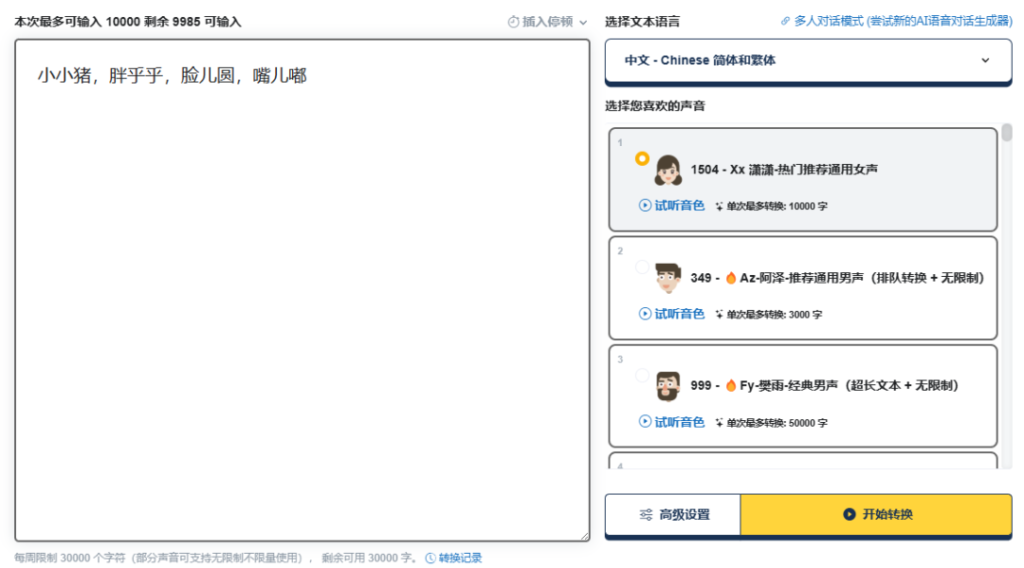1024x568 pixels.
Task: Click the 349 Az-阿泽-推荐通用男声 title
Action: 837,278
